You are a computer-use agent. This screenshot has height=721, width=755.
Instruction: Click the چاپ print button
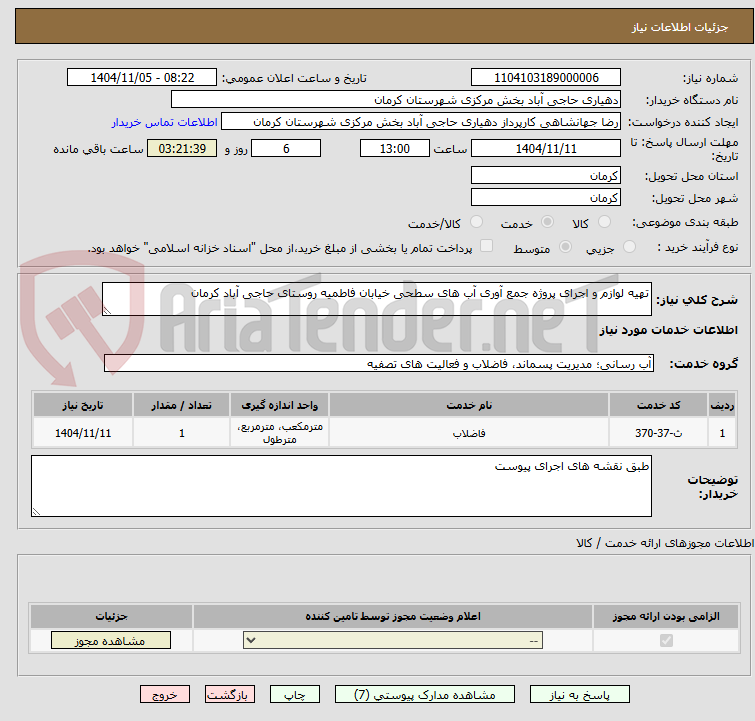point(295,695)
